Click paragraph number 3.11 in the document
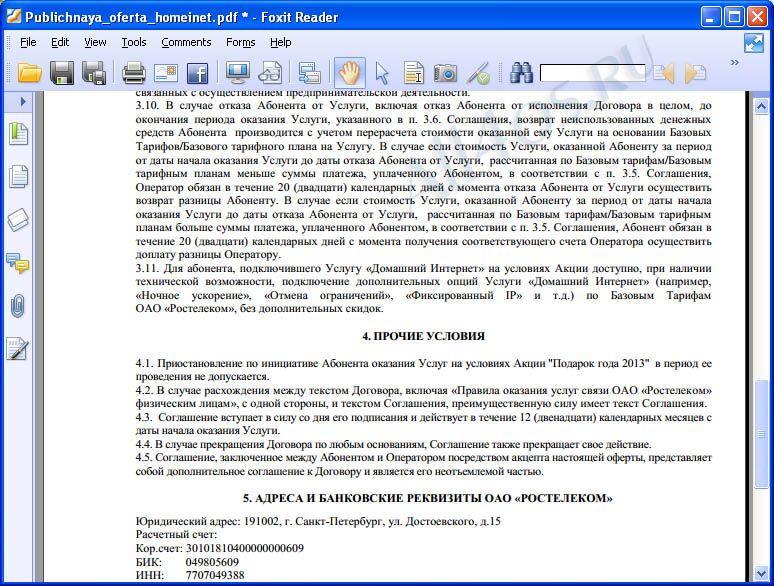The height and width of the screenshot is (586, 774). [x=147, y=269]
